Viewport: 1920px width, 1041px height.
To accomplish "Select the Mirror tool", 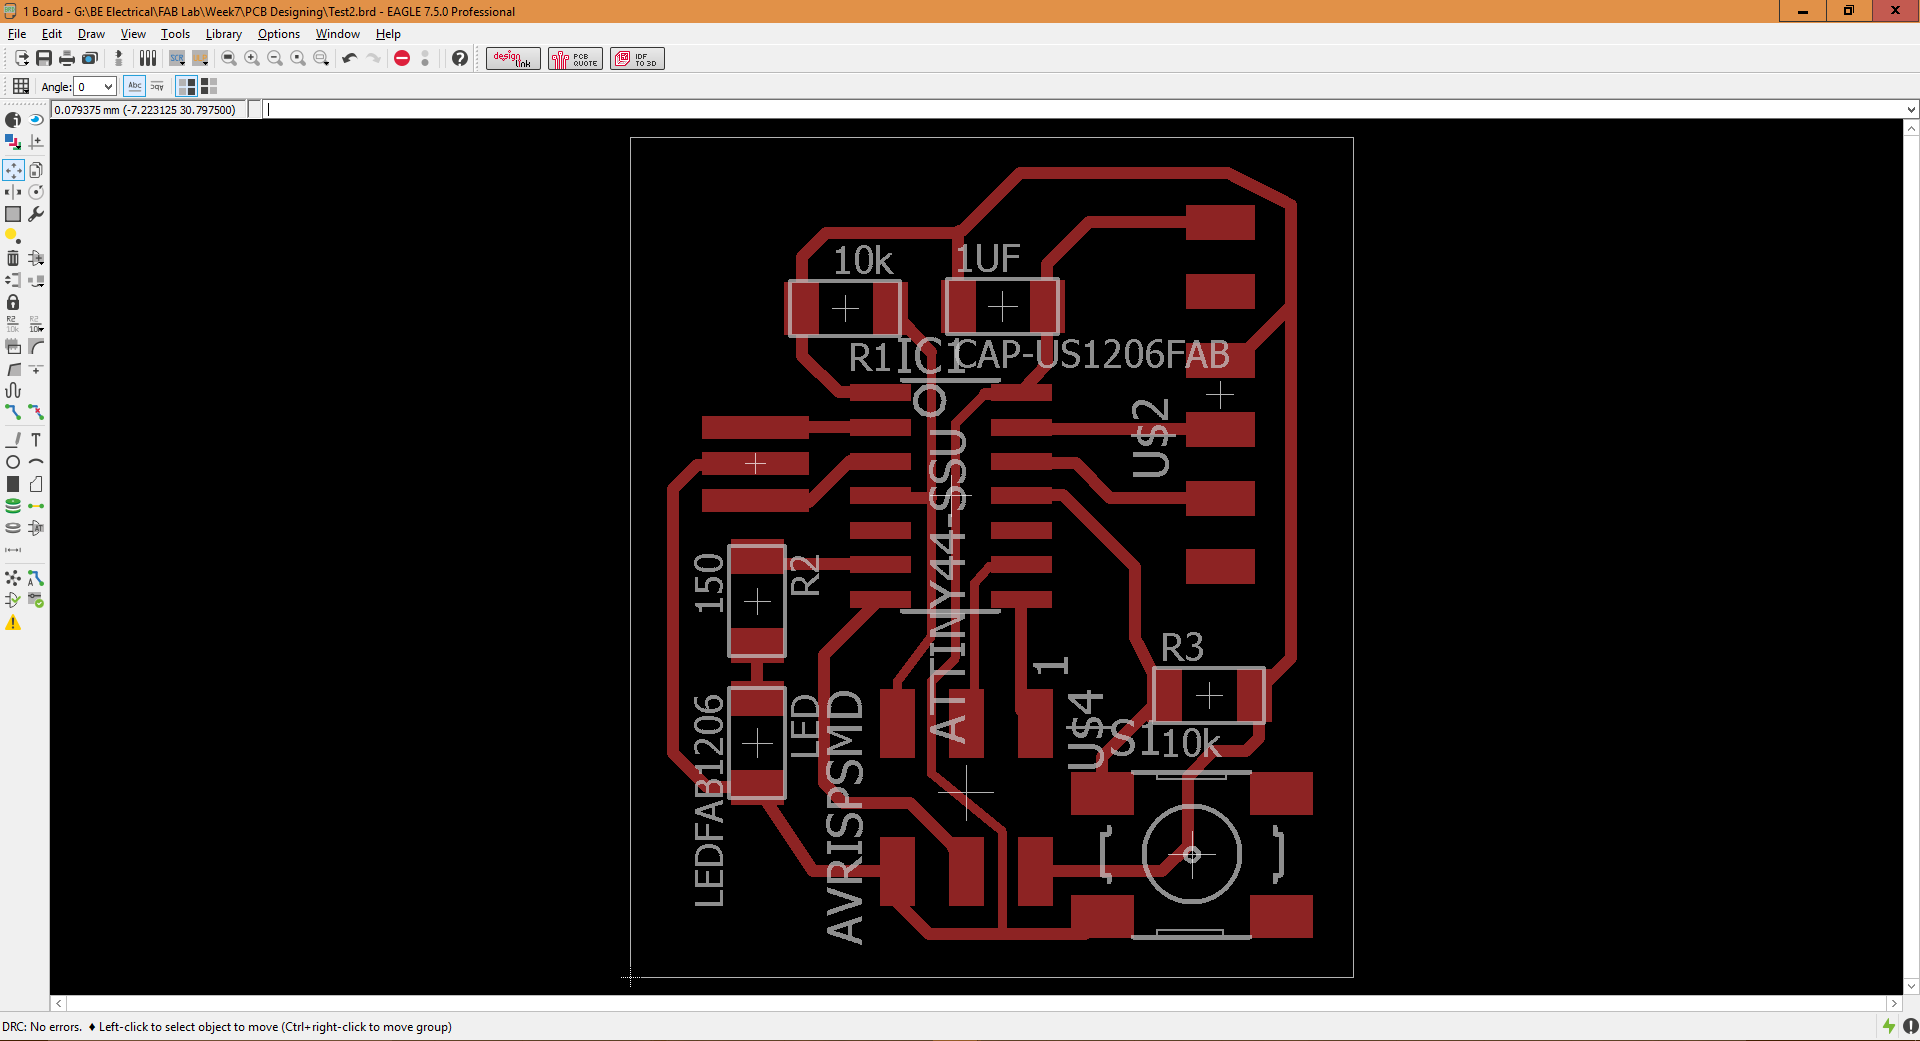I will point(13,192).
